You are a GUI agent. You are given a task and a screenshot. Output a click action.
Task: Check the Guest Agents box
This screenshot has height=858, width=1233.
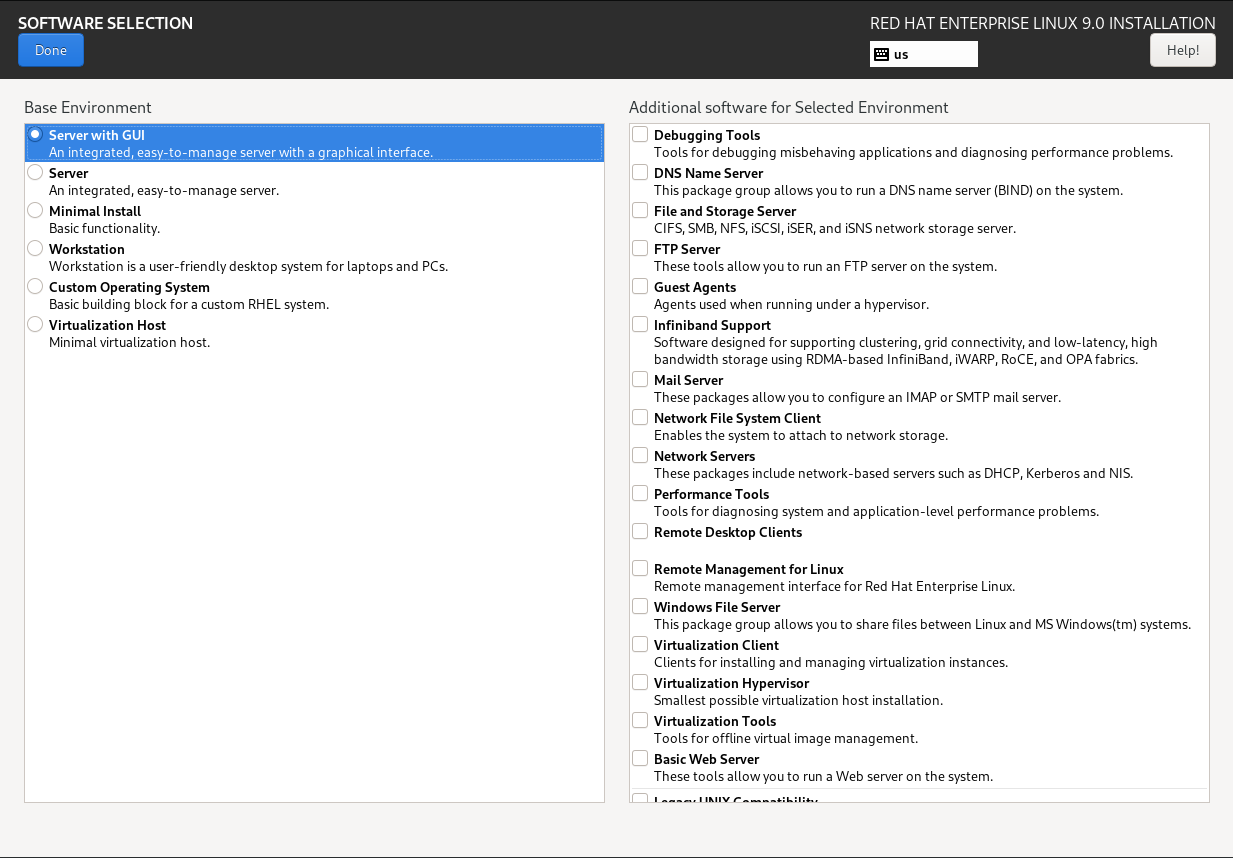pos(640,287)
